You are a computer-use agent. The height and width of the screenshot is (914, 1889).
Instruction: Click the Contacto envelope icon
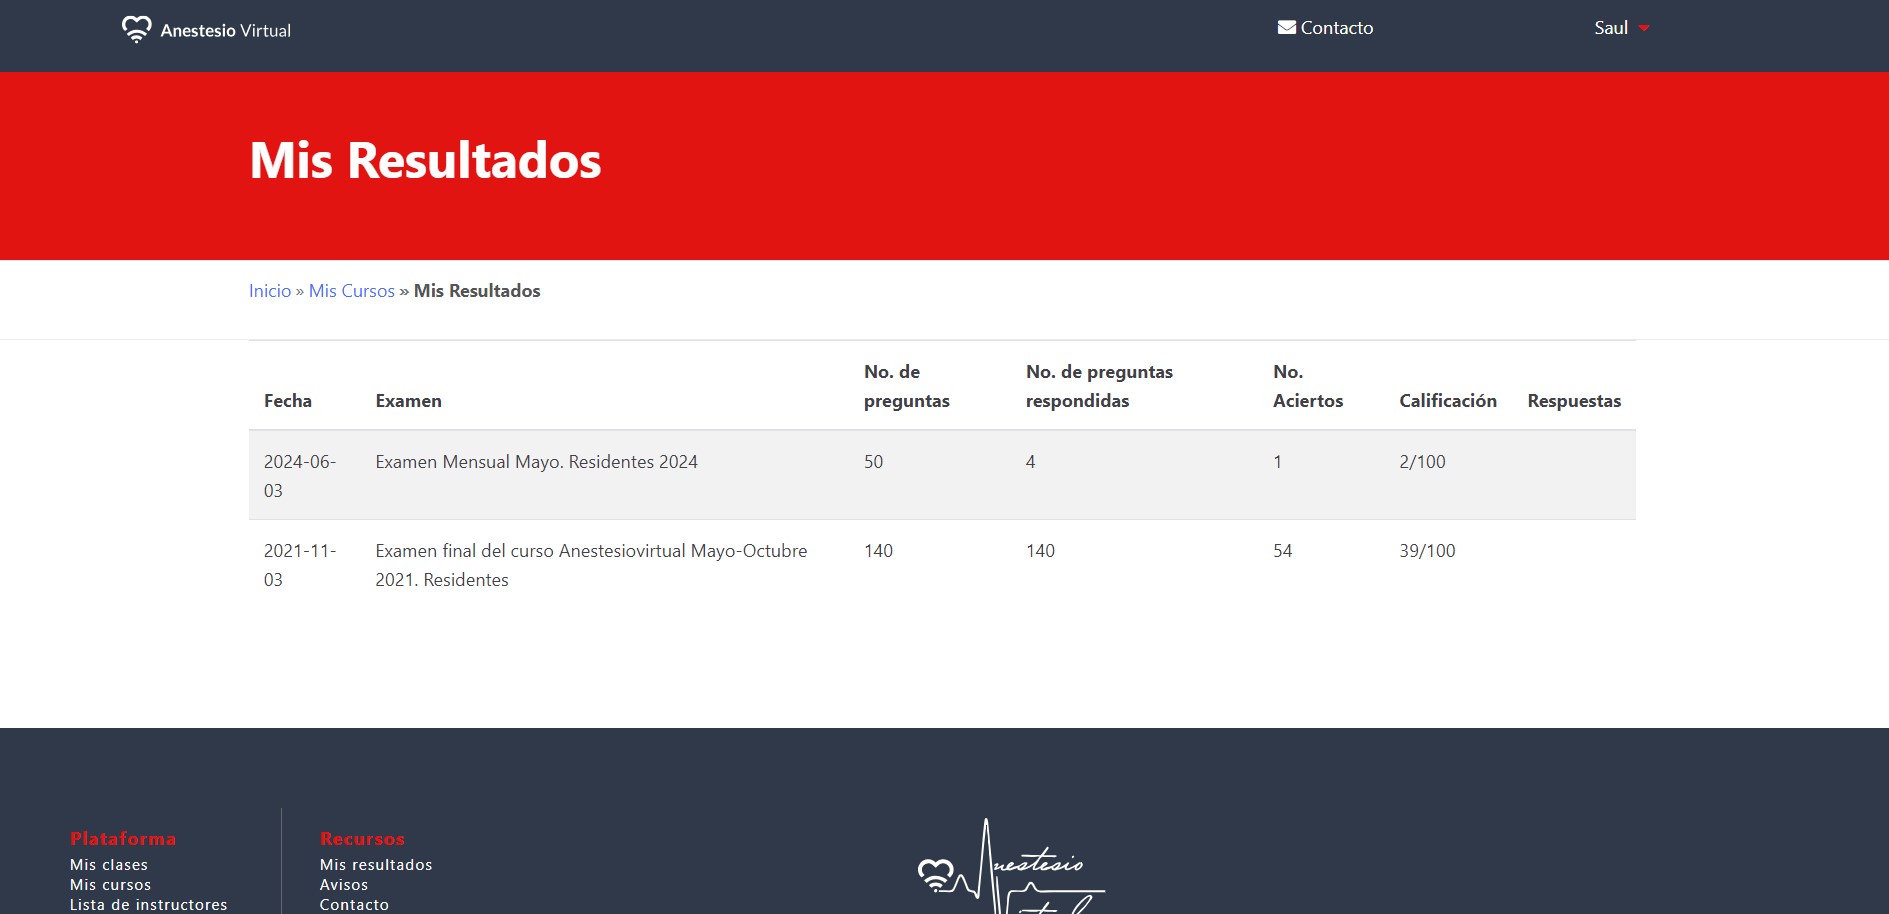(x=1286, y=28)
